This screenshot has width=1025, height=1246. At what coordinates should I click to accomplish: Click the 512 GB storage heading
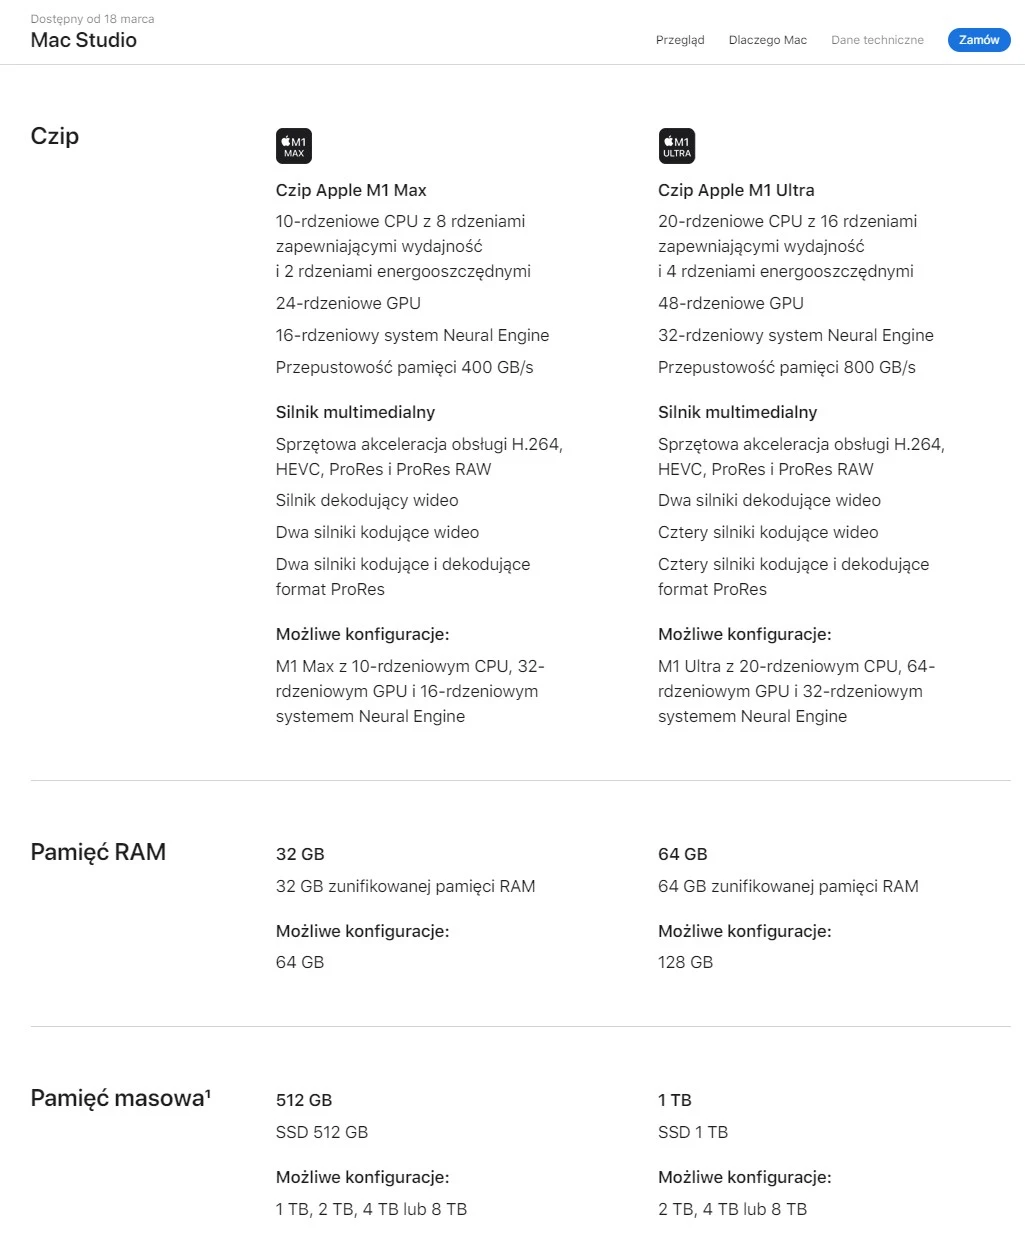pyautogui.click(x=304, y=1100)
